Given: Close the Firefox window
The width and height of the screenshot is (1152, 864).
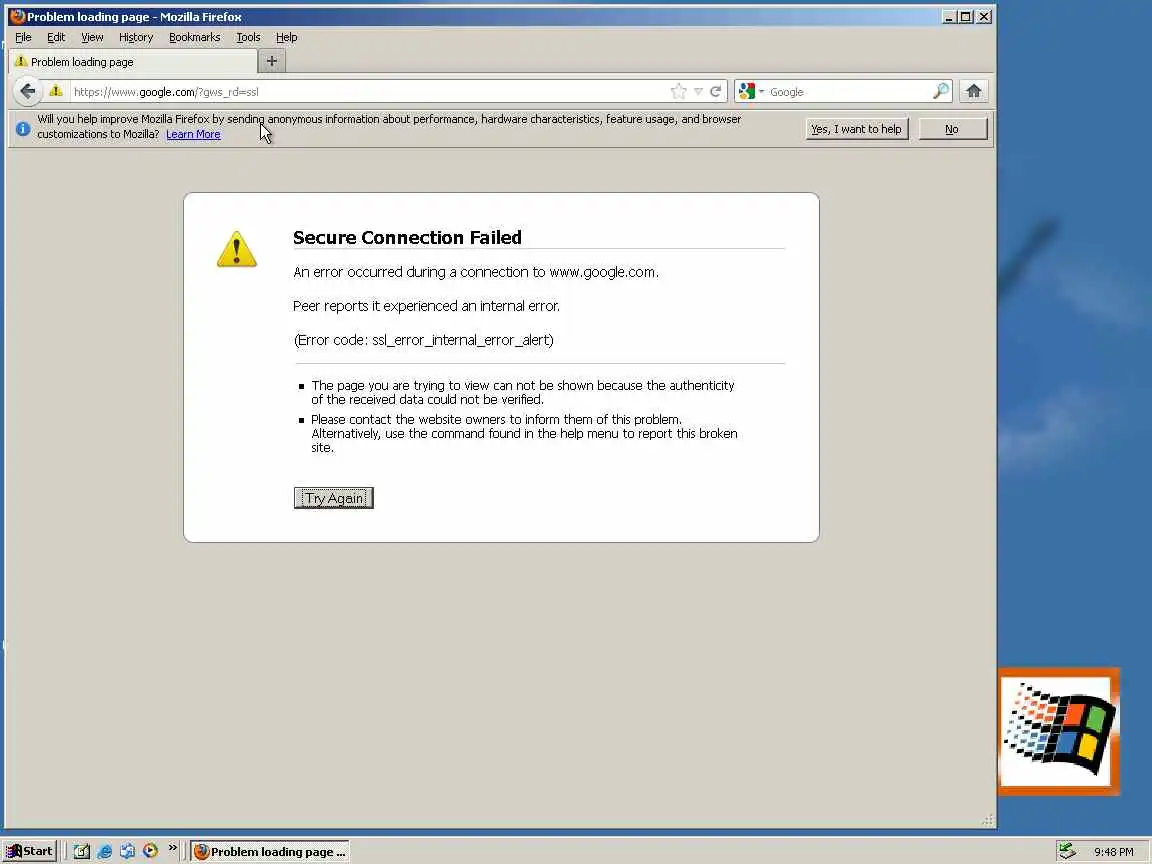Looking at the screenshot, I should [984, 16].
